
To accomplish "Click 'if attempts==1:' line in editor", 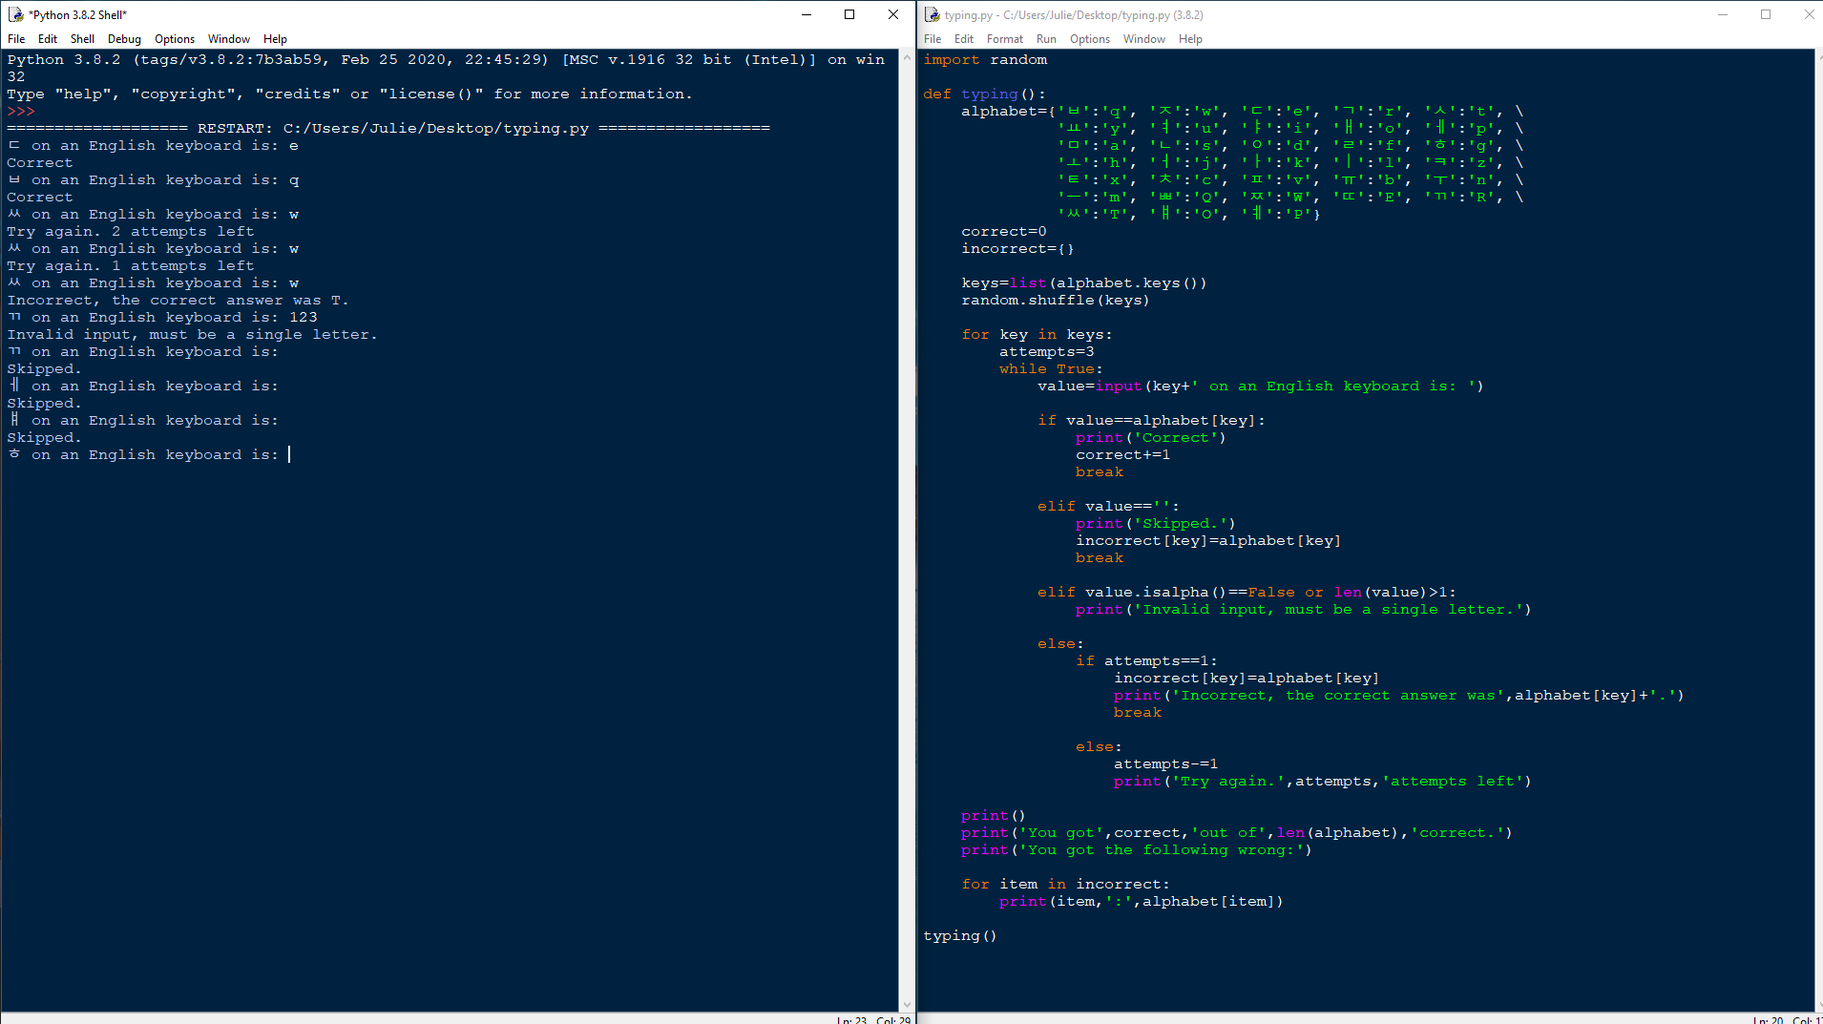I will (x=1147, y=661).
